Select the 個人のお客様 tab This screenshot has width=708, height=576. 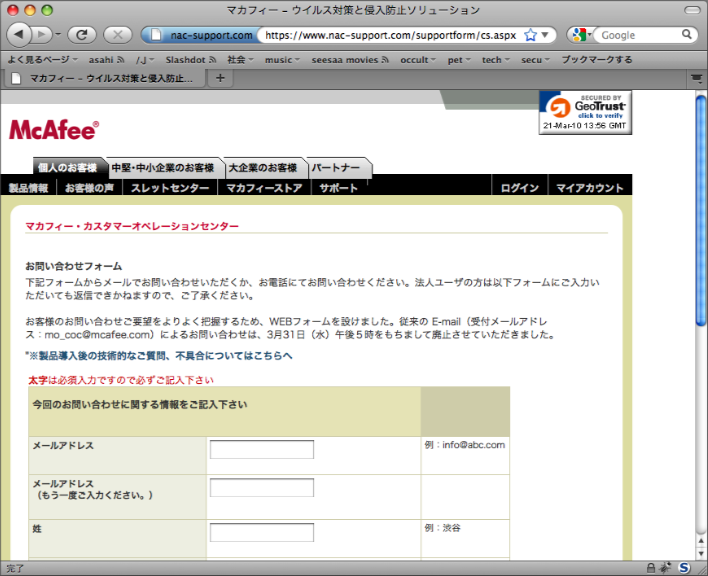68,168
